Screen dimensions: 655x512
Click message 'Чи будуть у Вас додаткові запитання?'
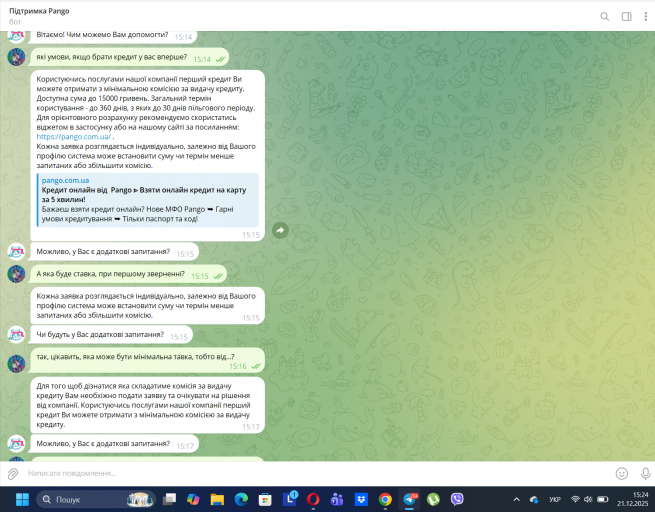111,335
